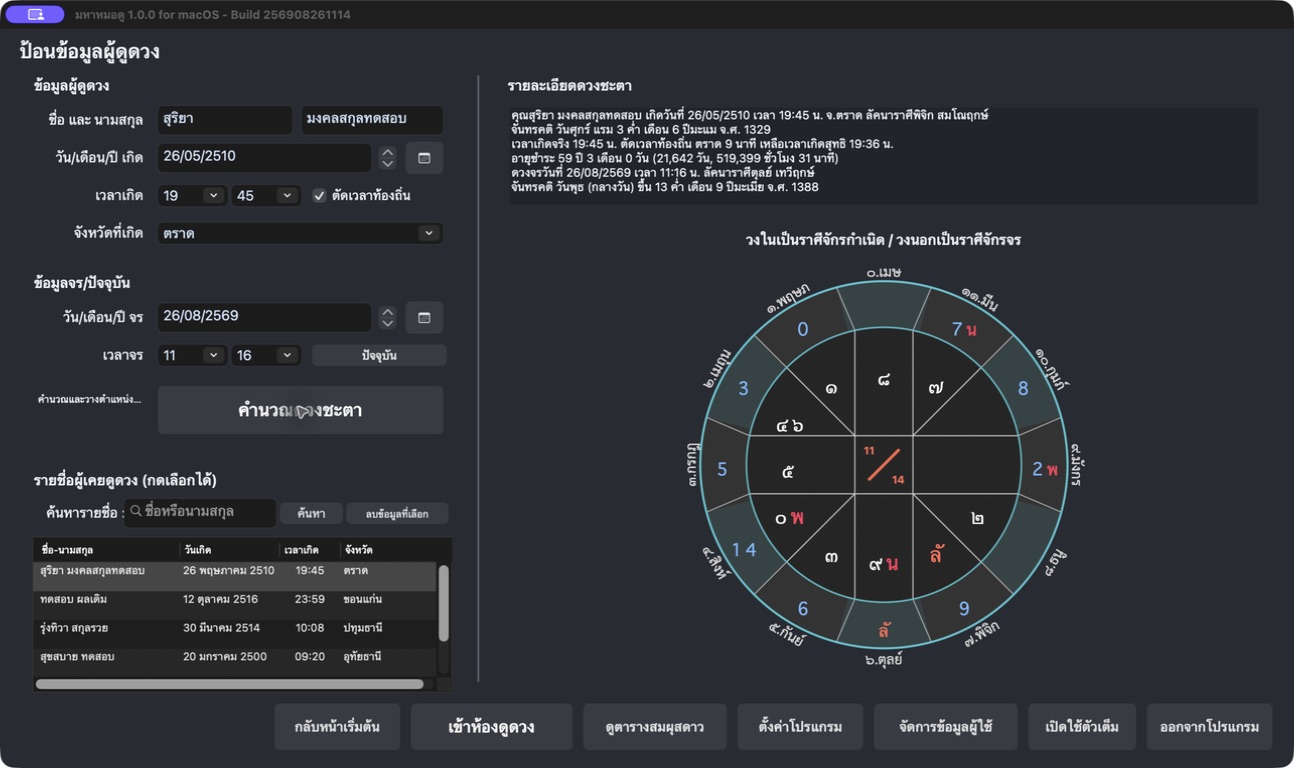Open the birth date calendar picker
This screenshot has width=1294, height=768.
(x=424, y=158)
